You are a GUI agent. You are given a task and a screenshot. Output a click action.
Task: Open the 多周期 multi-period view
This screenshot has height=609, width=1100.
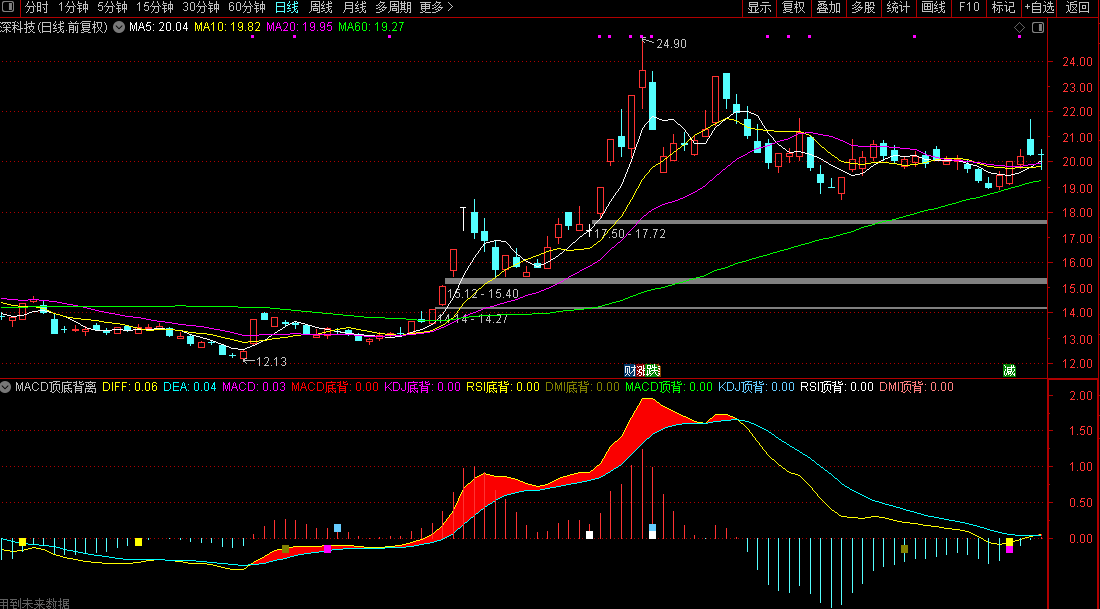[393, 8]
